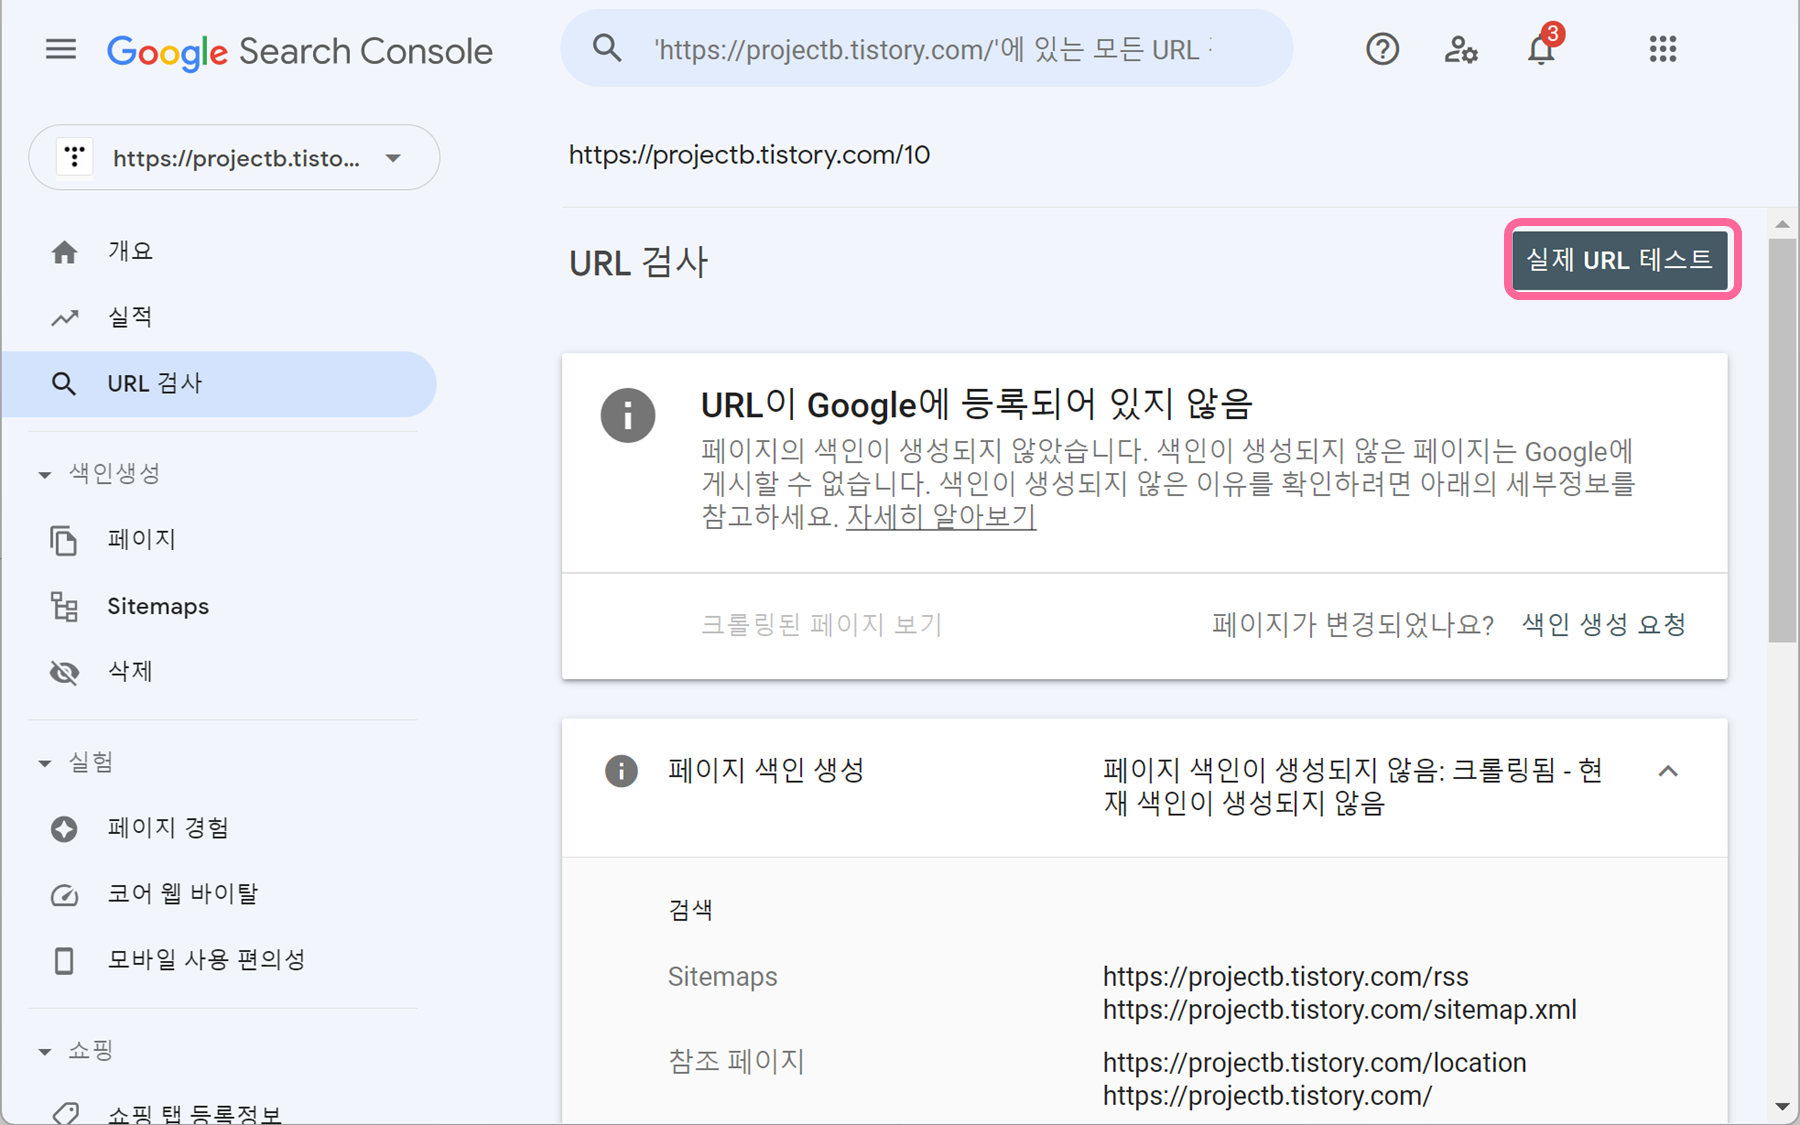Collapse the 쇼핑 sidebar section
The width and height of the screenshot is (1800, 1125).
tap(44, 1051)
